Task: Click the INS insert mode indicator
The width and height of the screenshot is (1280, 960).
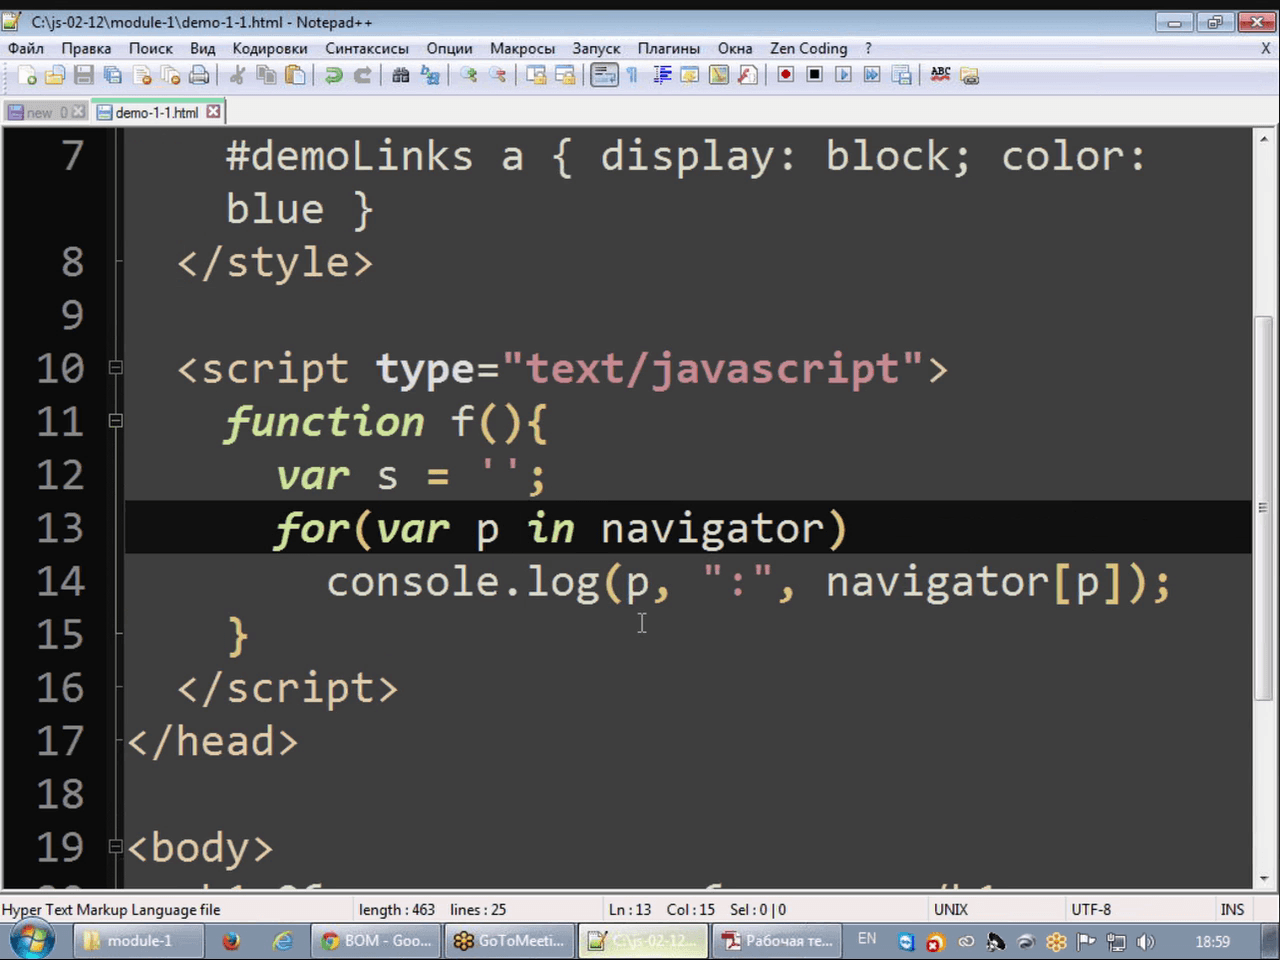Action: 1232,909
